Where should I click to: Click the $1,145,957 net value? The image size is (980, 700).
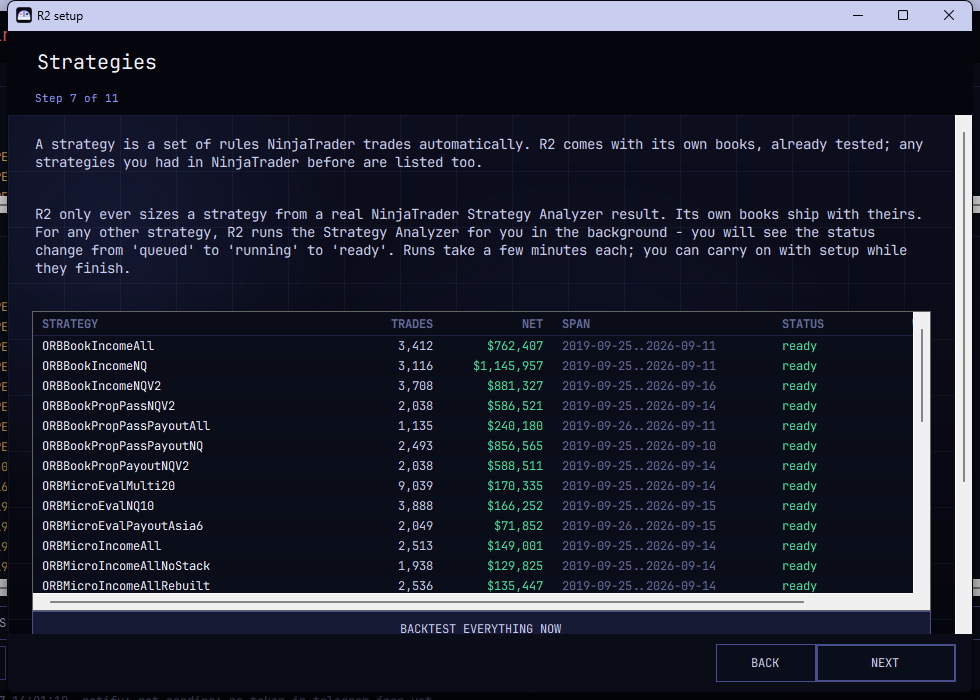(508, 366)
